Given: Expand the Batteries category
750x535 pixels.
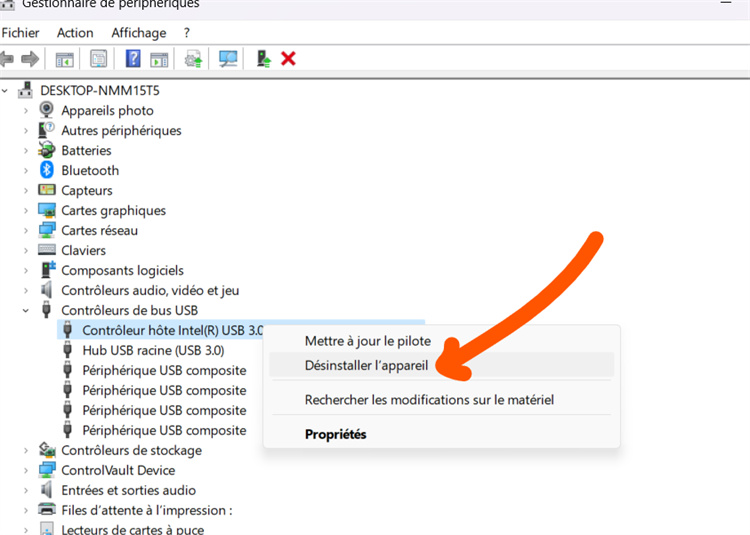Looking at the screenshot, I should (26, 151).
